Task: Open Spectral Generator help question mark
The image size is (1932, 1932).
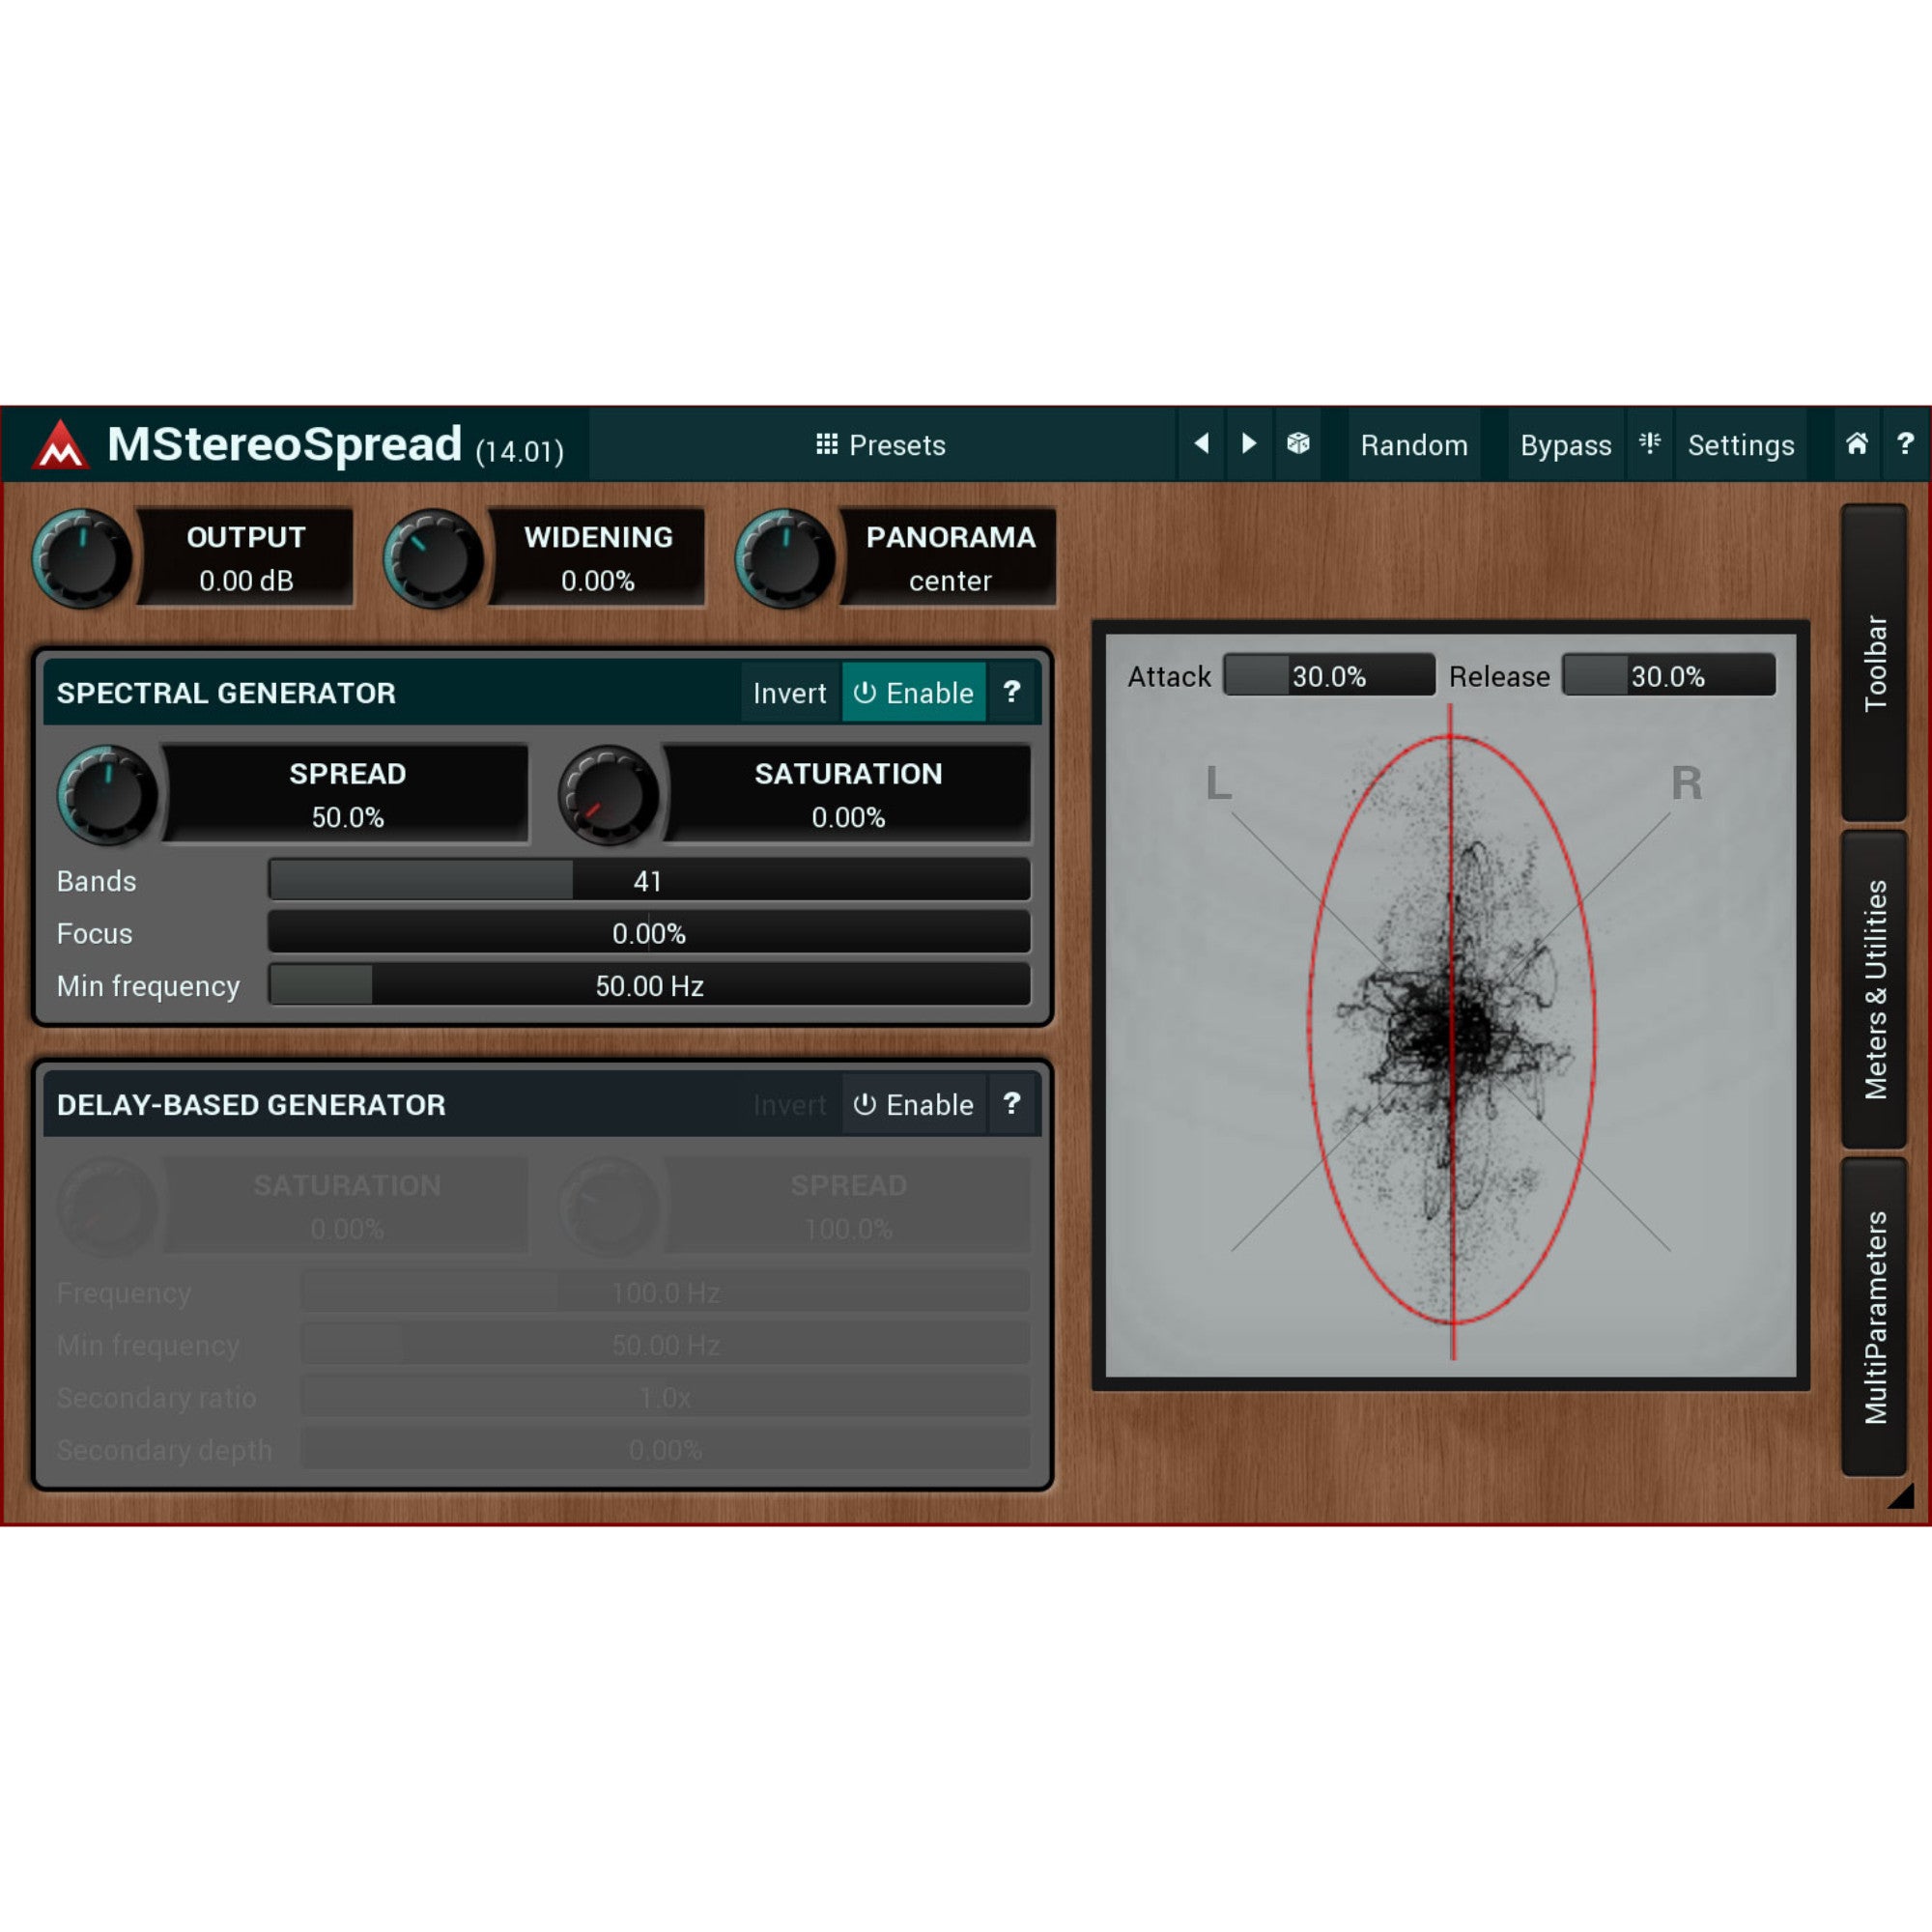Action: [1012, 692]
